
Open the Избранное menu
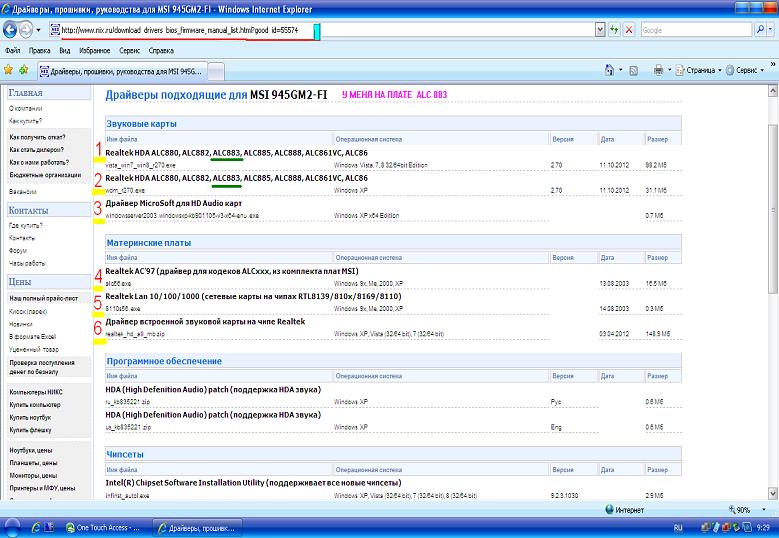pyautogui.click(x=94, y=50)
